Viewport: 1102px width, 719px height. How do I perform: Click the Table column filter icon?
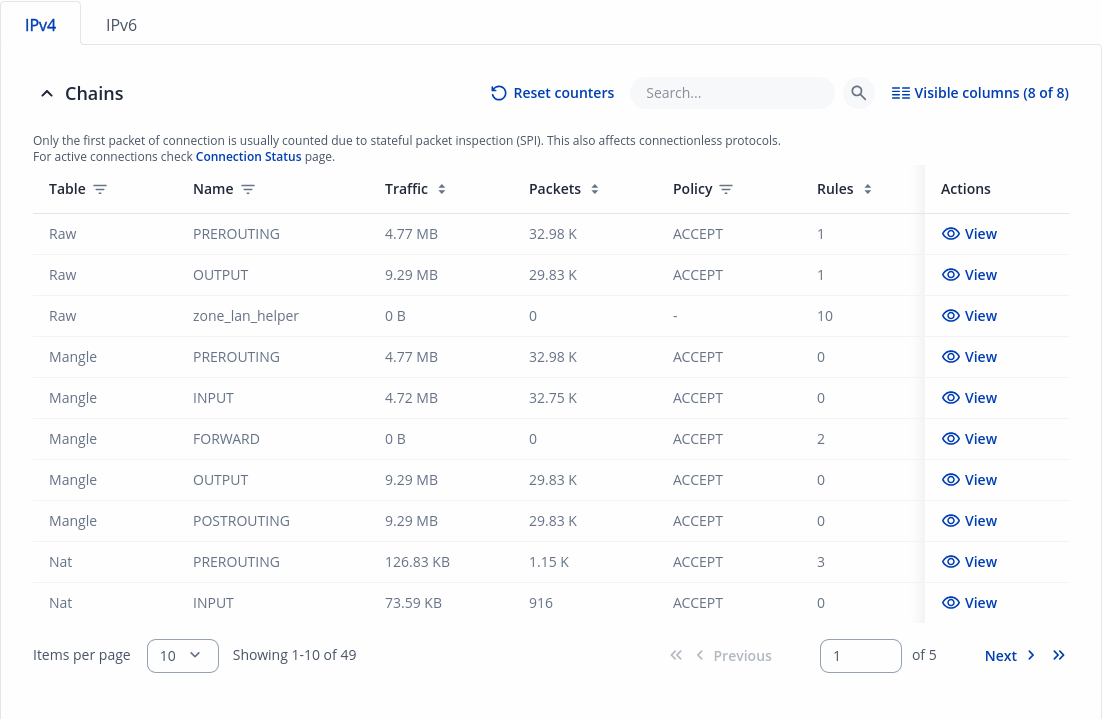click(100, 189)
